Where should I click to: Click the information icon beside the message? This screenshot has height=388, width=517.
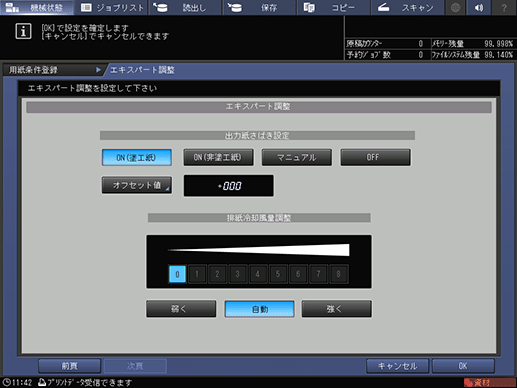(23, 31)
